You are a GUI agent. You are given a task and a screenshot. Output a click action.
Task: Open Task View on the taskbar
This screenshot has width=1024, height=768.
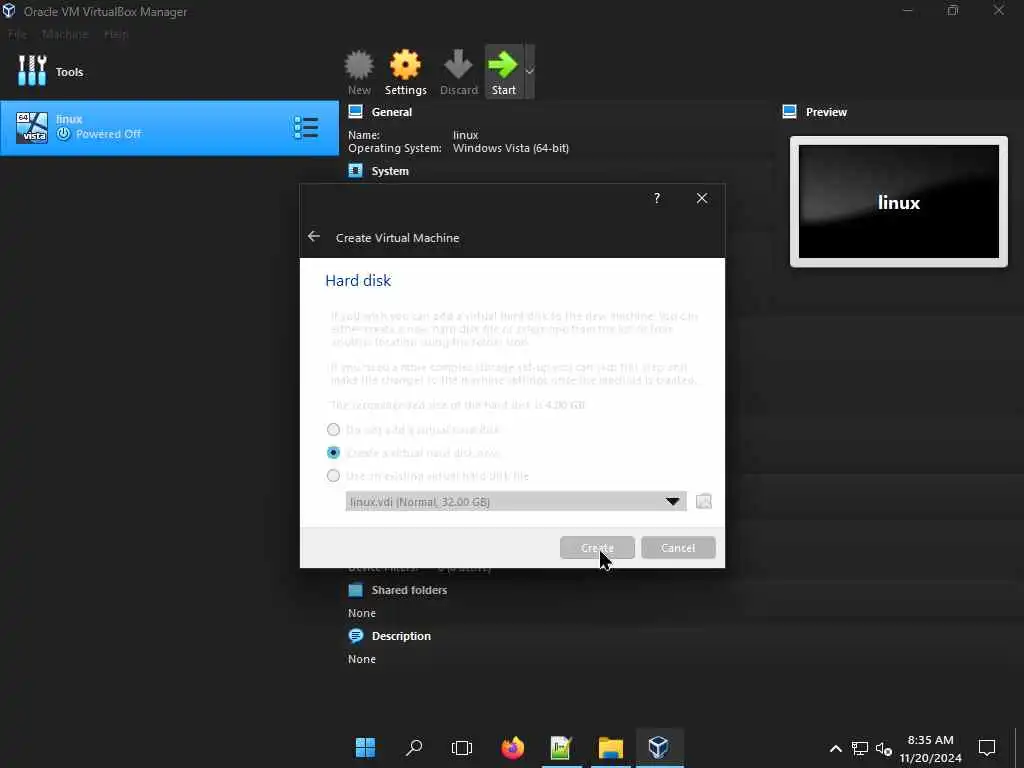pyautogui.click(x=462, y=748)
